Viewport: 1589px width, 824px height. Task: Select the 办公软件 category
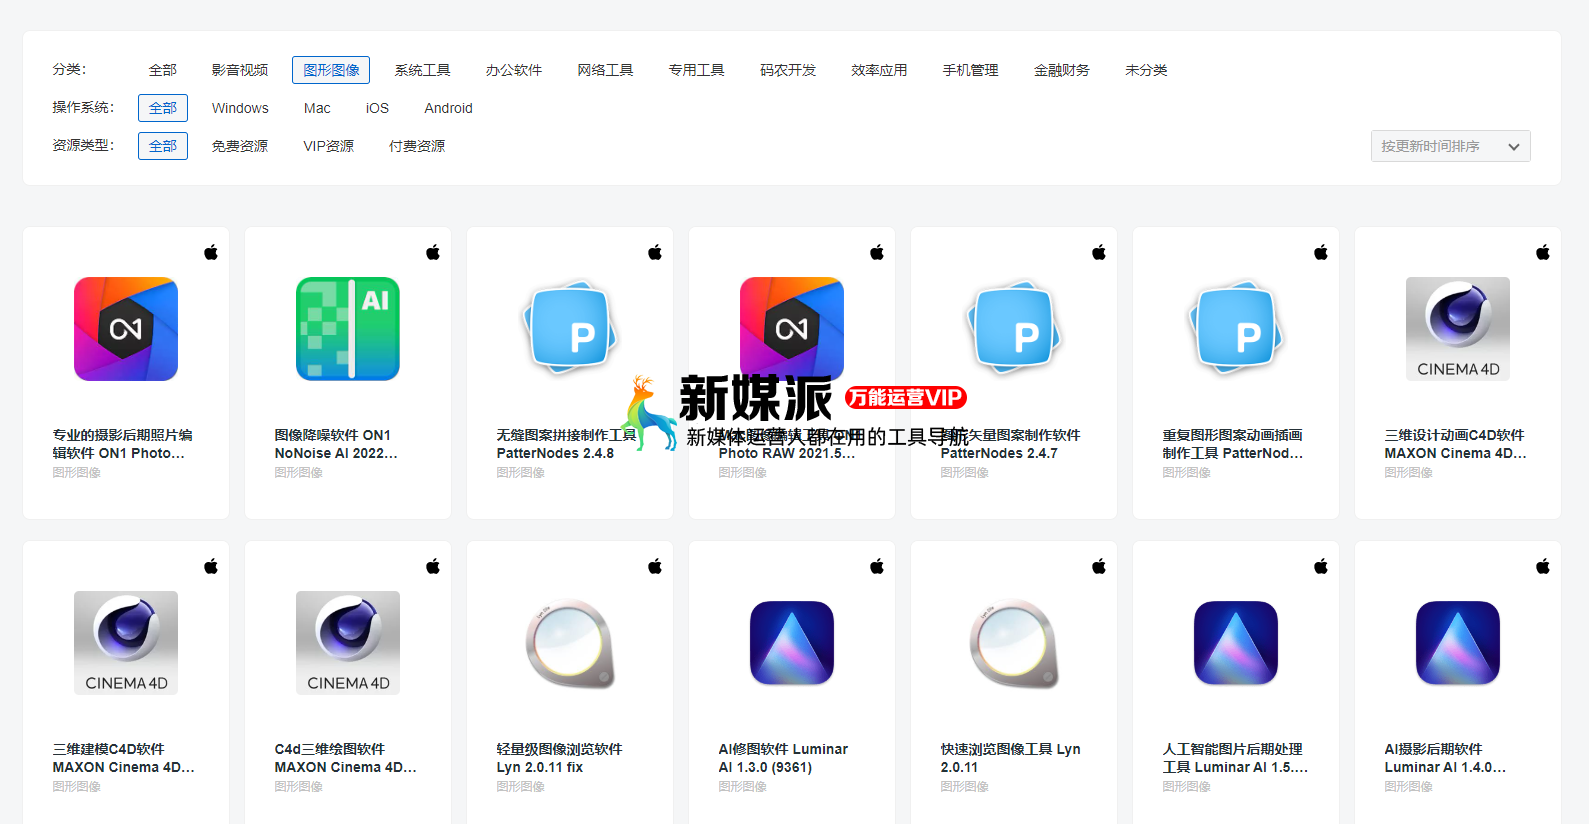pos(514,70)
